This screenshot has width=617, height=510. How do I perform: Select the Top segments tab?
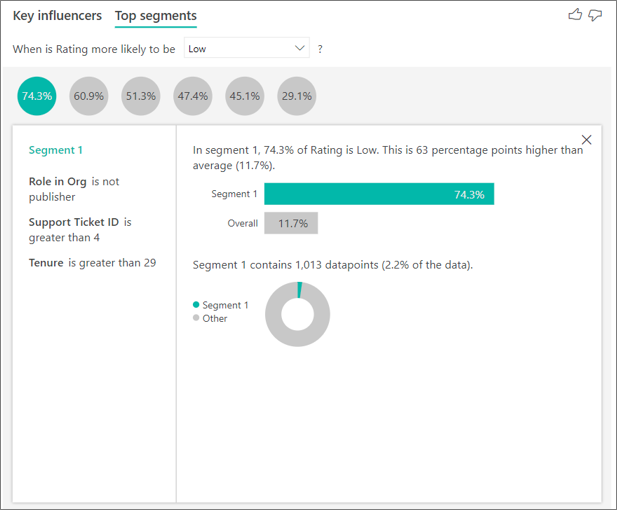156,16
